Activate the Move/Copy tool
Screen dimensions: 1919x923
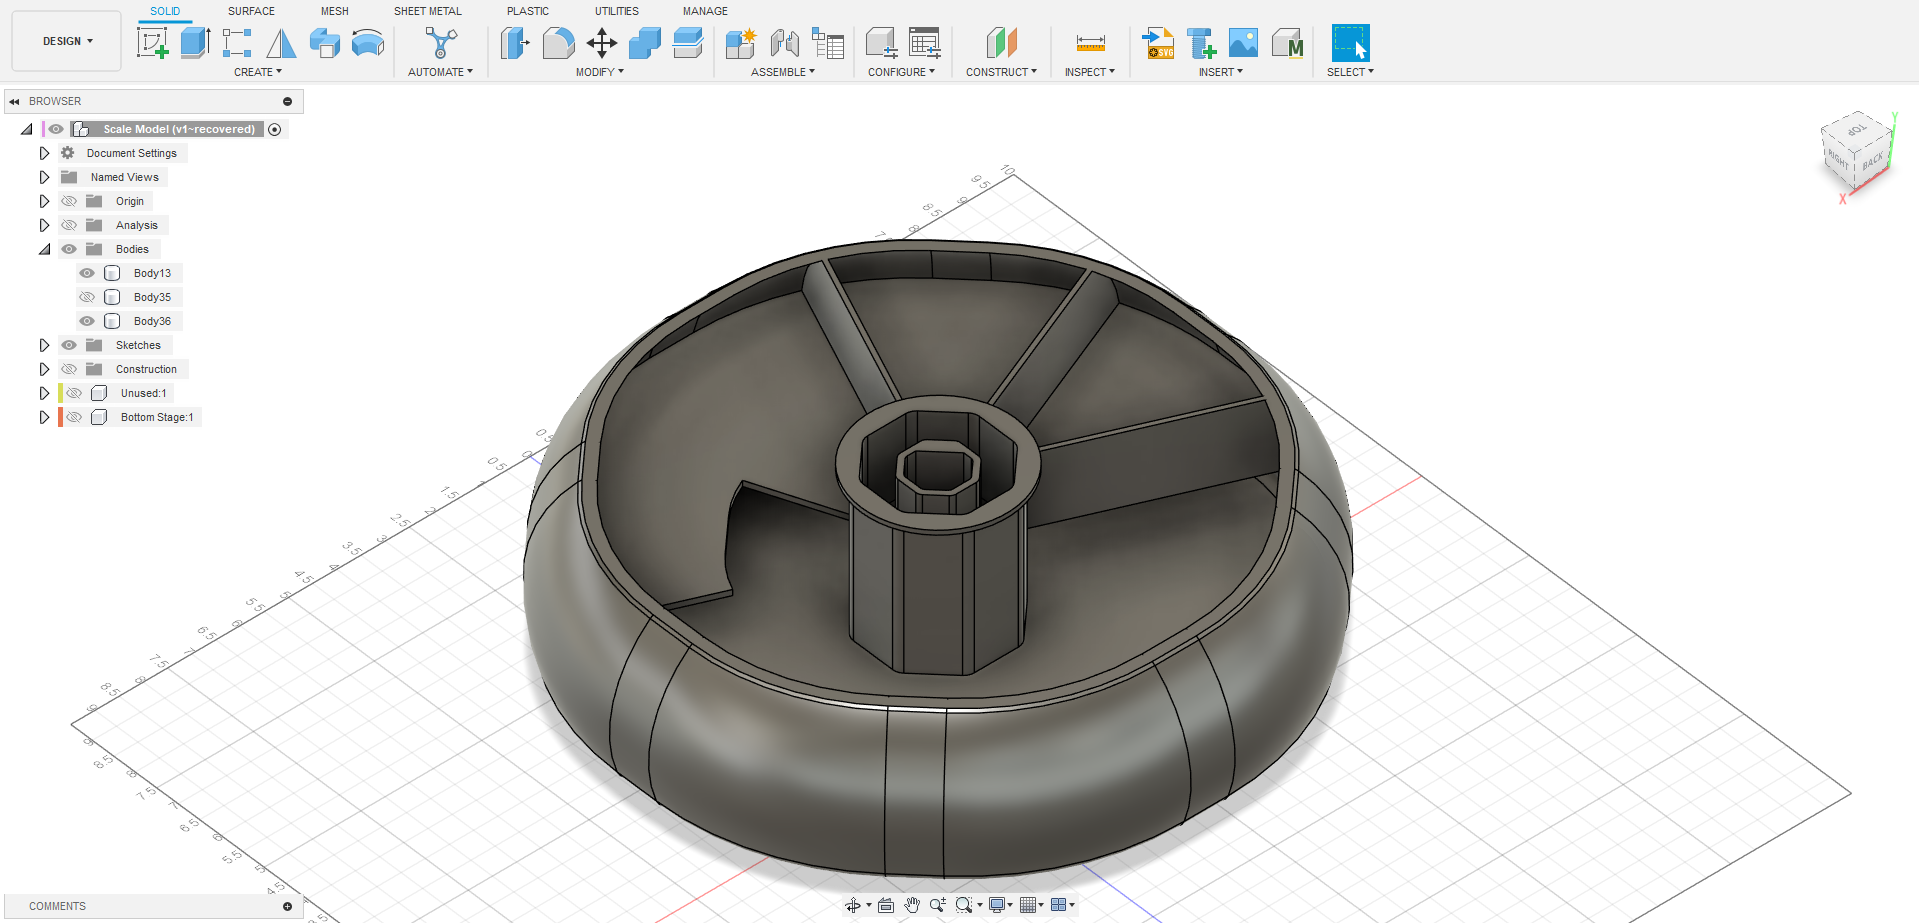click(602, 43)
